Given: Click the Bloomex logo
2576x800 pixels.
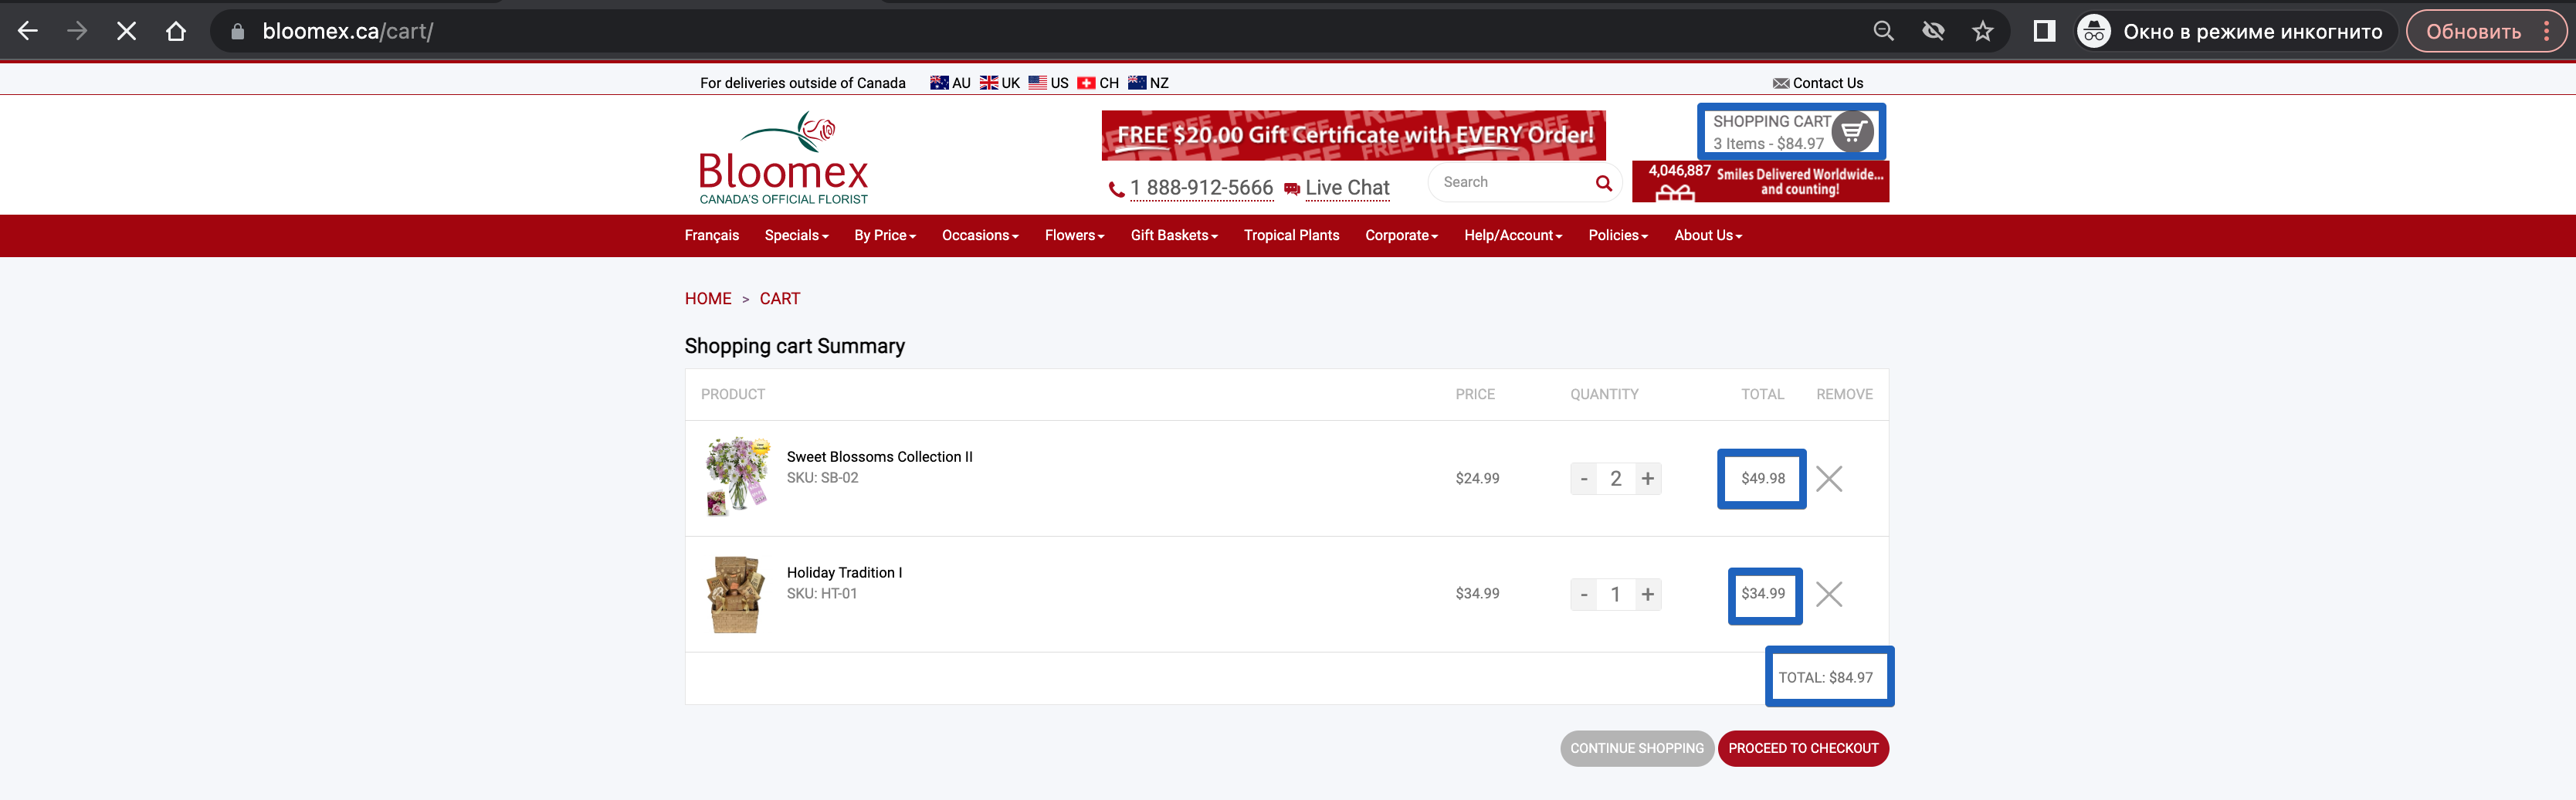Looking at the screenshot, I should [x=783, y=158].
